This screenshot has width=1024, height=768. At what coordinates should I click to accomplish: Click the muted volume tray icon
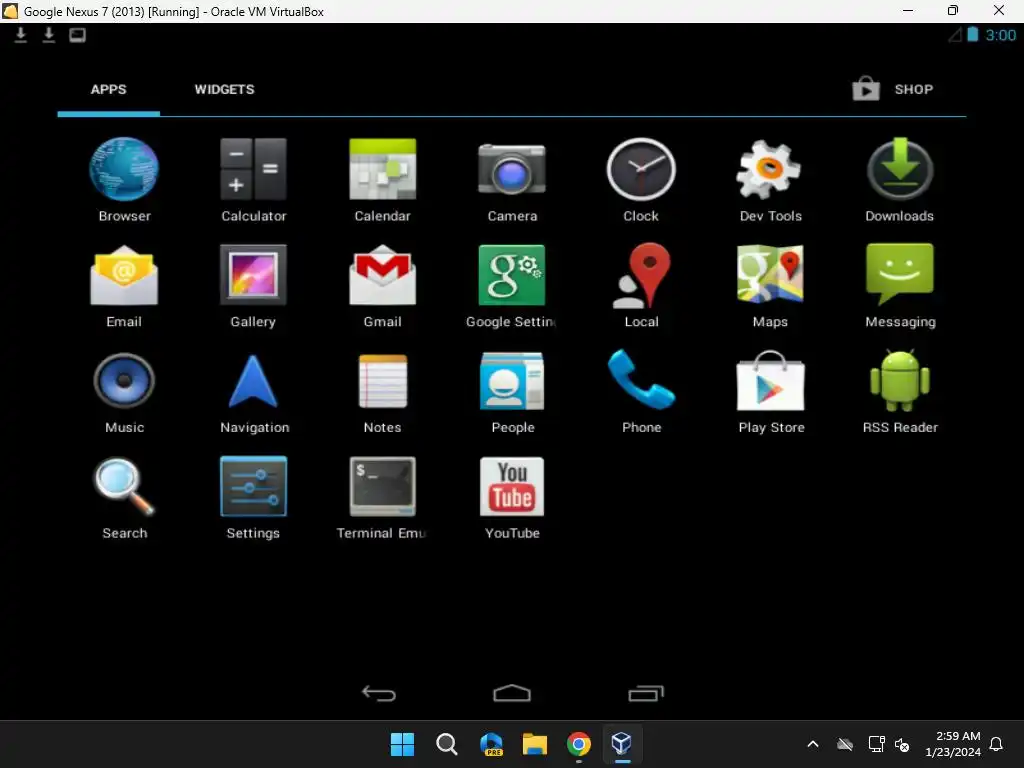(x=902, y=744)
